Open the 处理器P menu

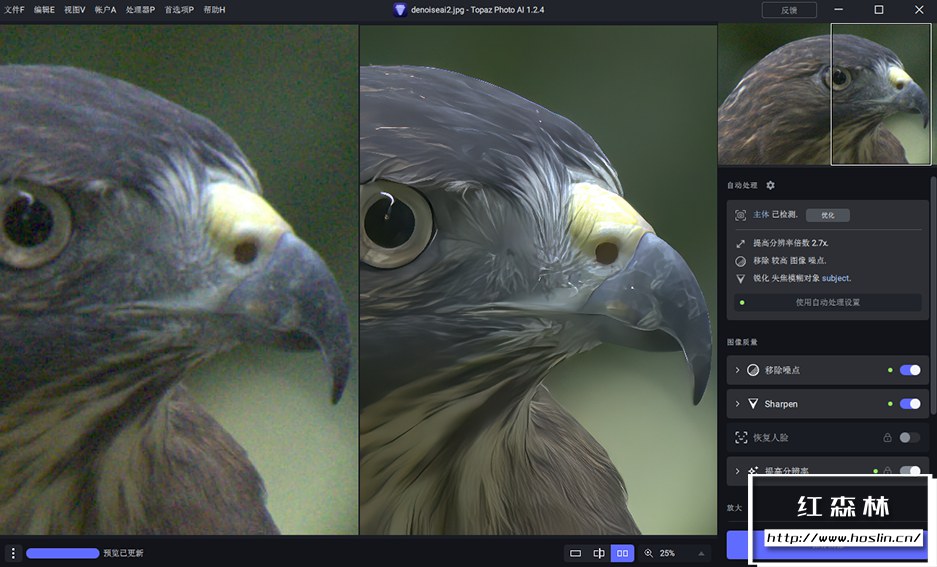[140, 10]
